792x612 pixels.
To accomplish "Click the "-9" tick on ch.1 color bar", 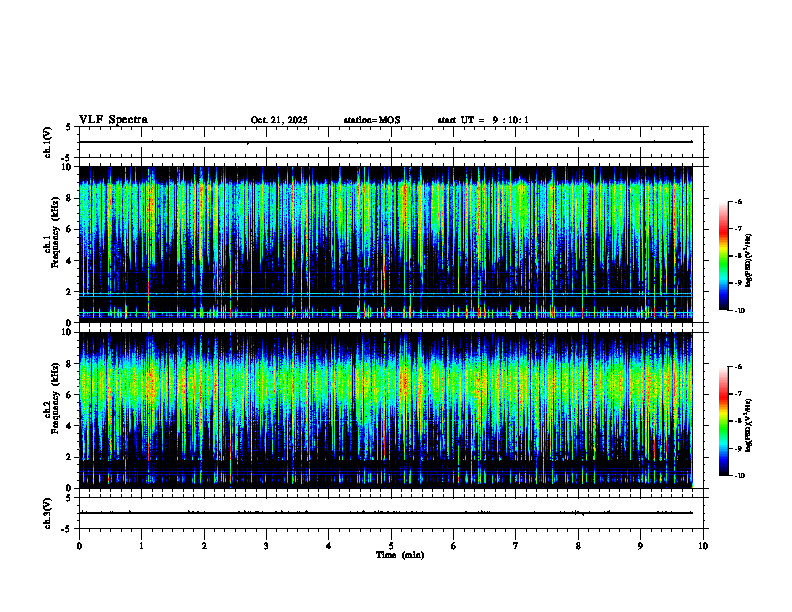I will pos(738,283).
